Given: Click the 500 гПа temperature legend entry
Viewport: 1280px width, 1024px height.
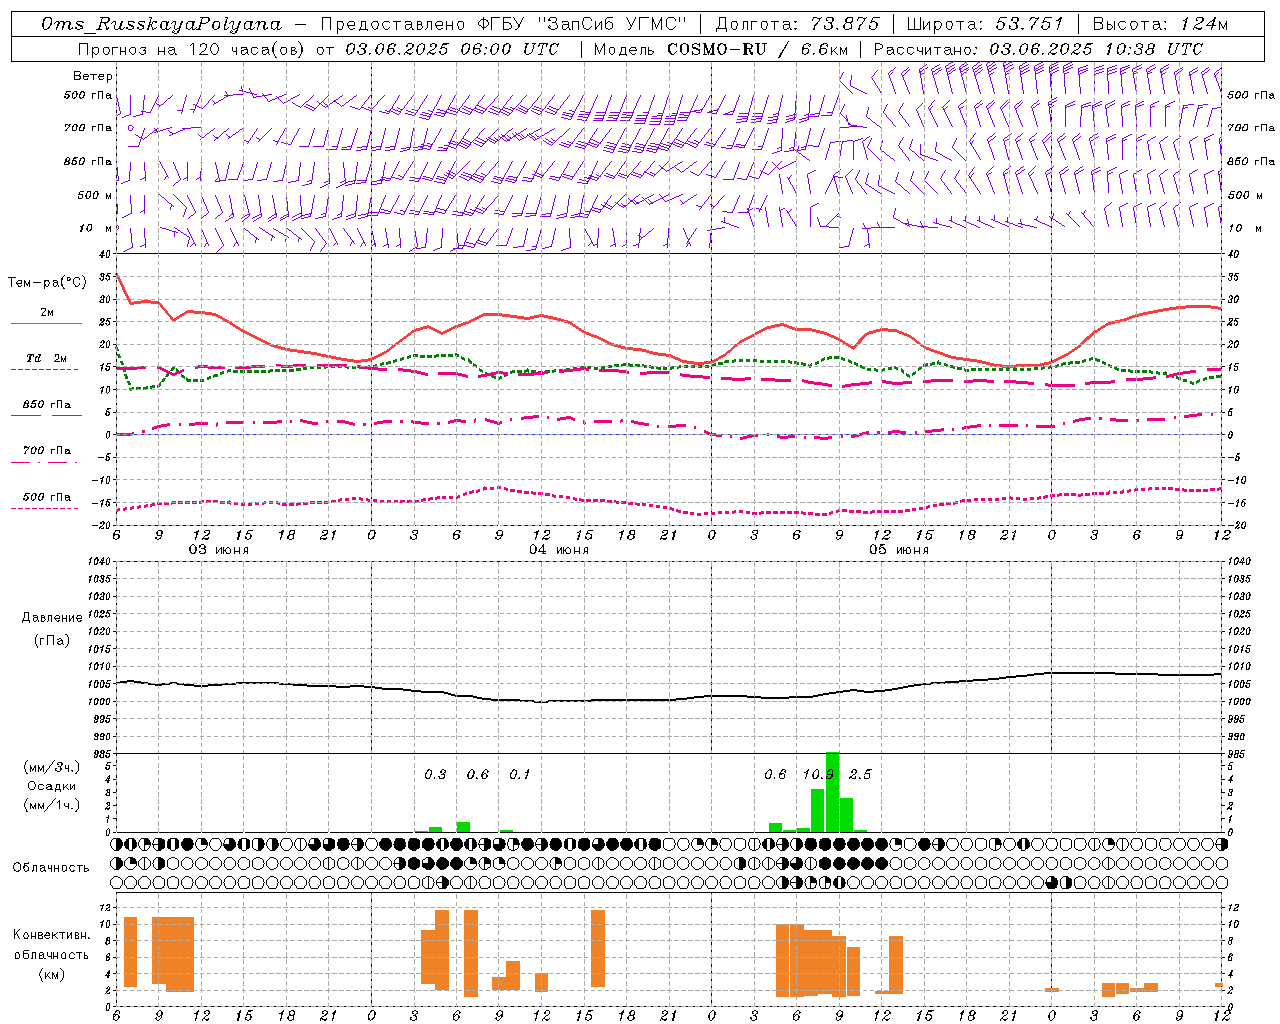Looking at the screenshot, I should [x=46, y=497].
